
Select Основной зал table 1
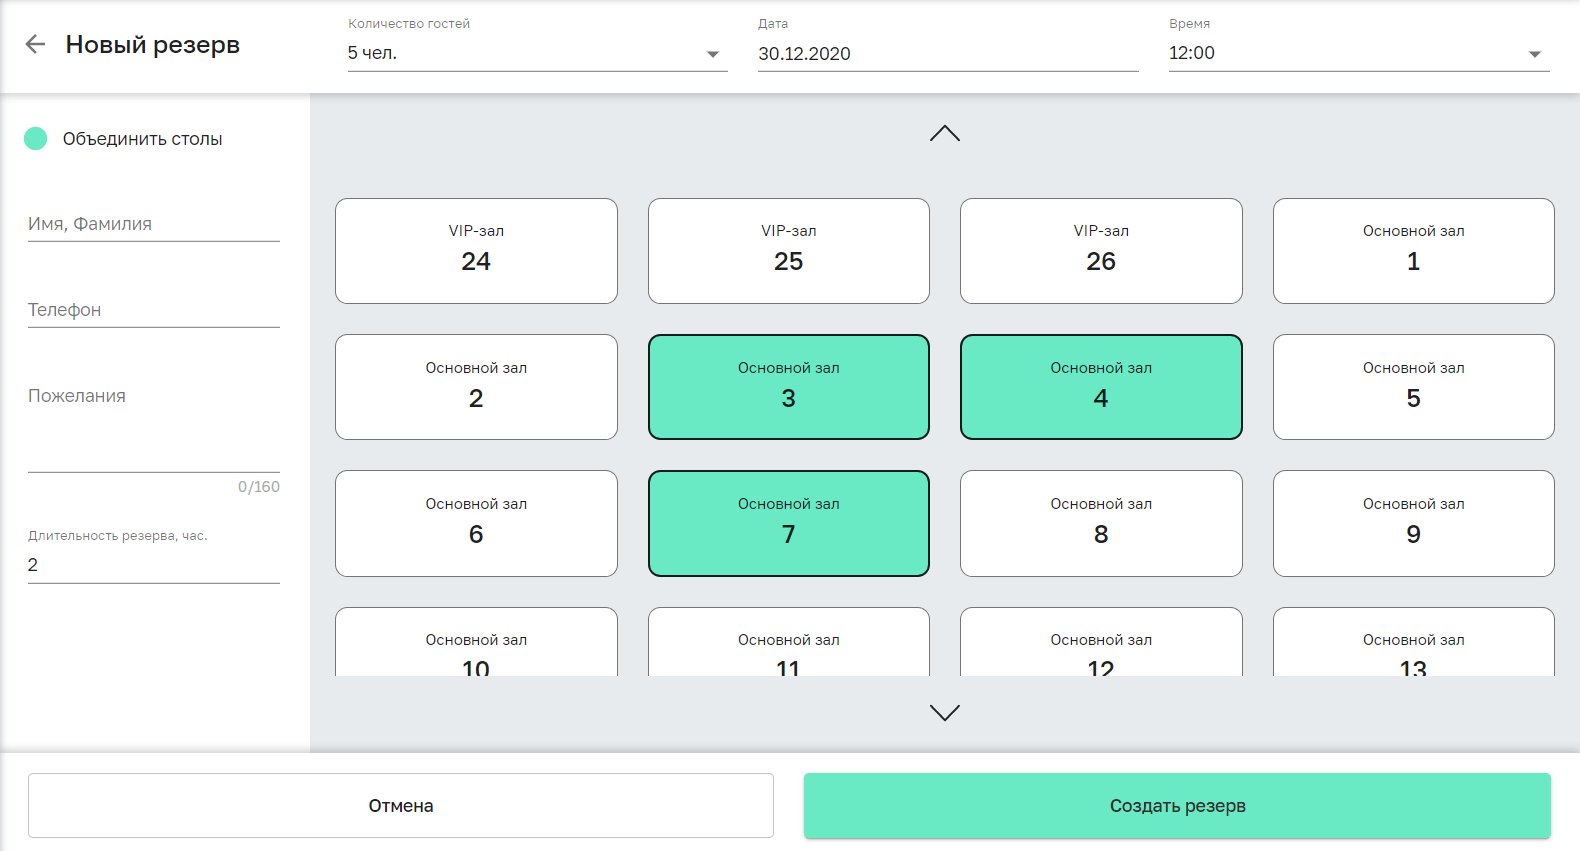click(1413, 250)
